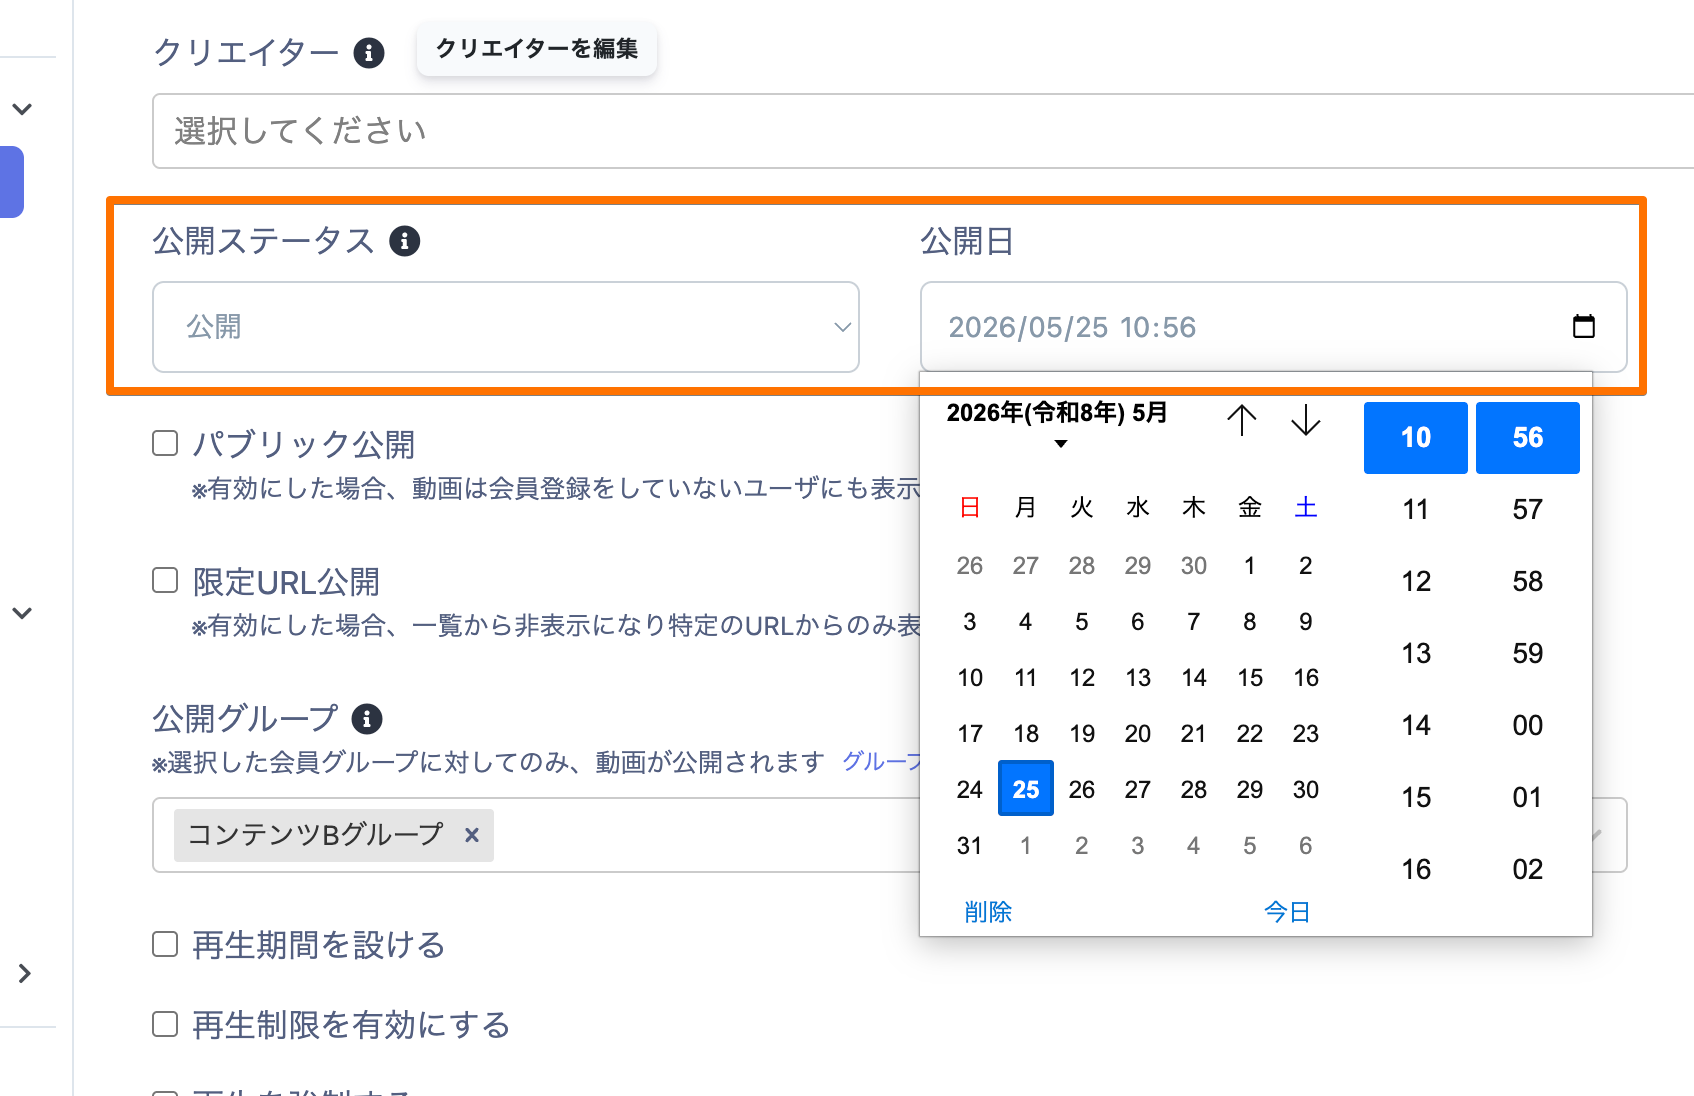Expand sidebar section with right chevron
Viewport: 1694px width, 1096px height.
click(x=25, y=973)
